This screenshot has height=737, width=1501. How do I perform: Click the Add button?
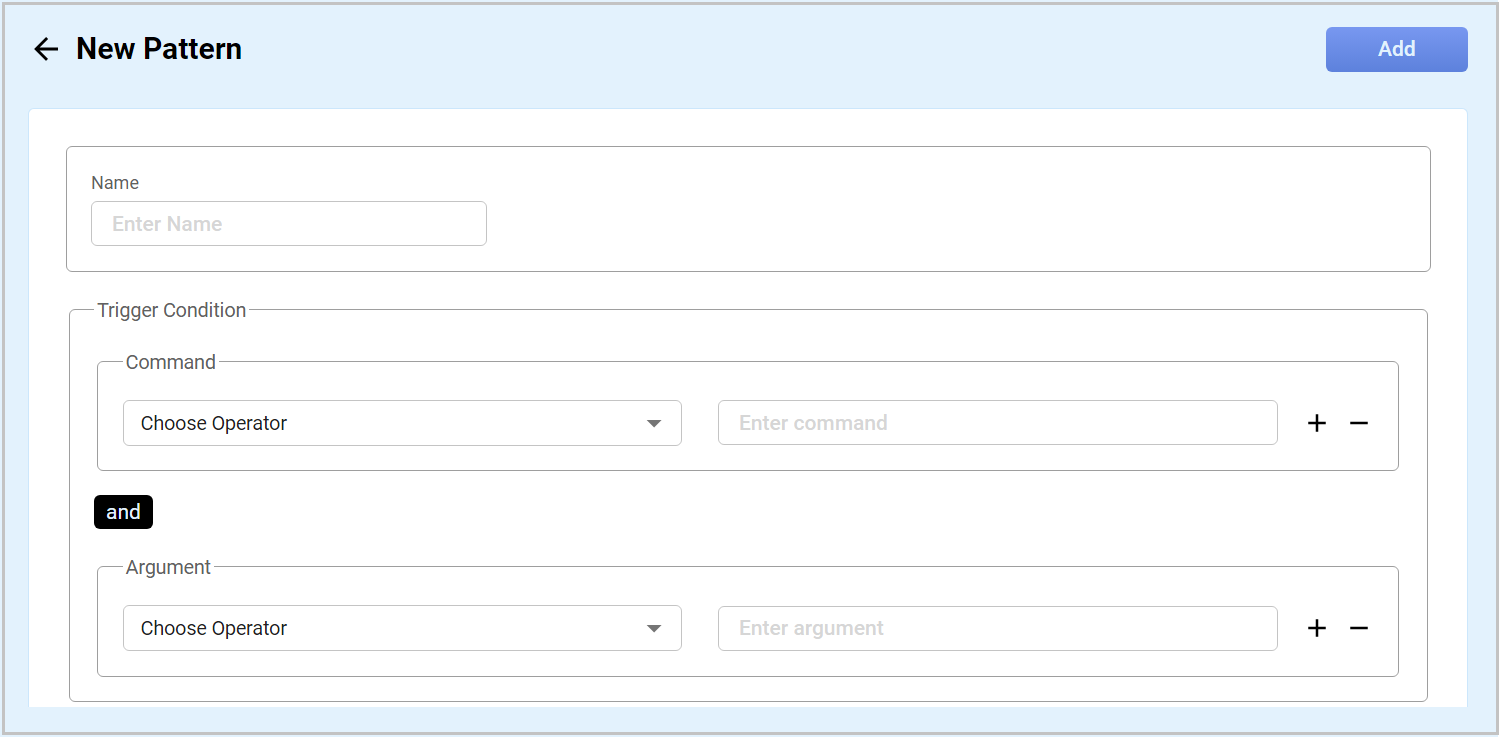[x=1396, y=49]
